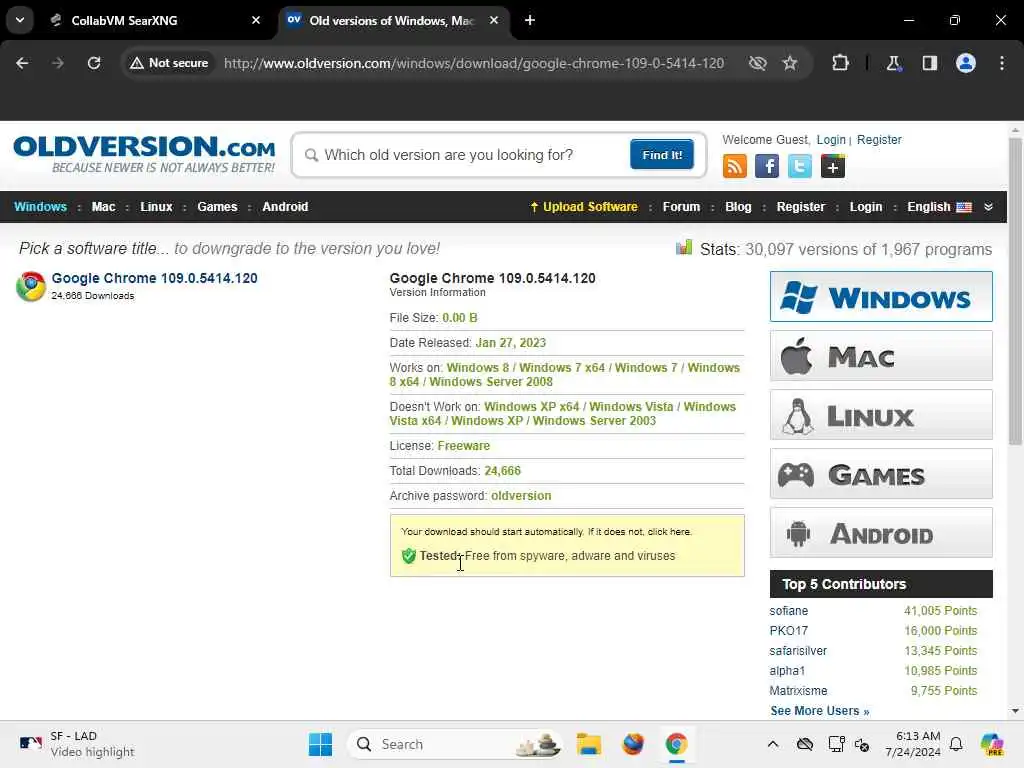Click the oldversion.com URL address bar
The height and width of the screenshot is (768, 1024).
pyautogui.click(x=473, y=63)
